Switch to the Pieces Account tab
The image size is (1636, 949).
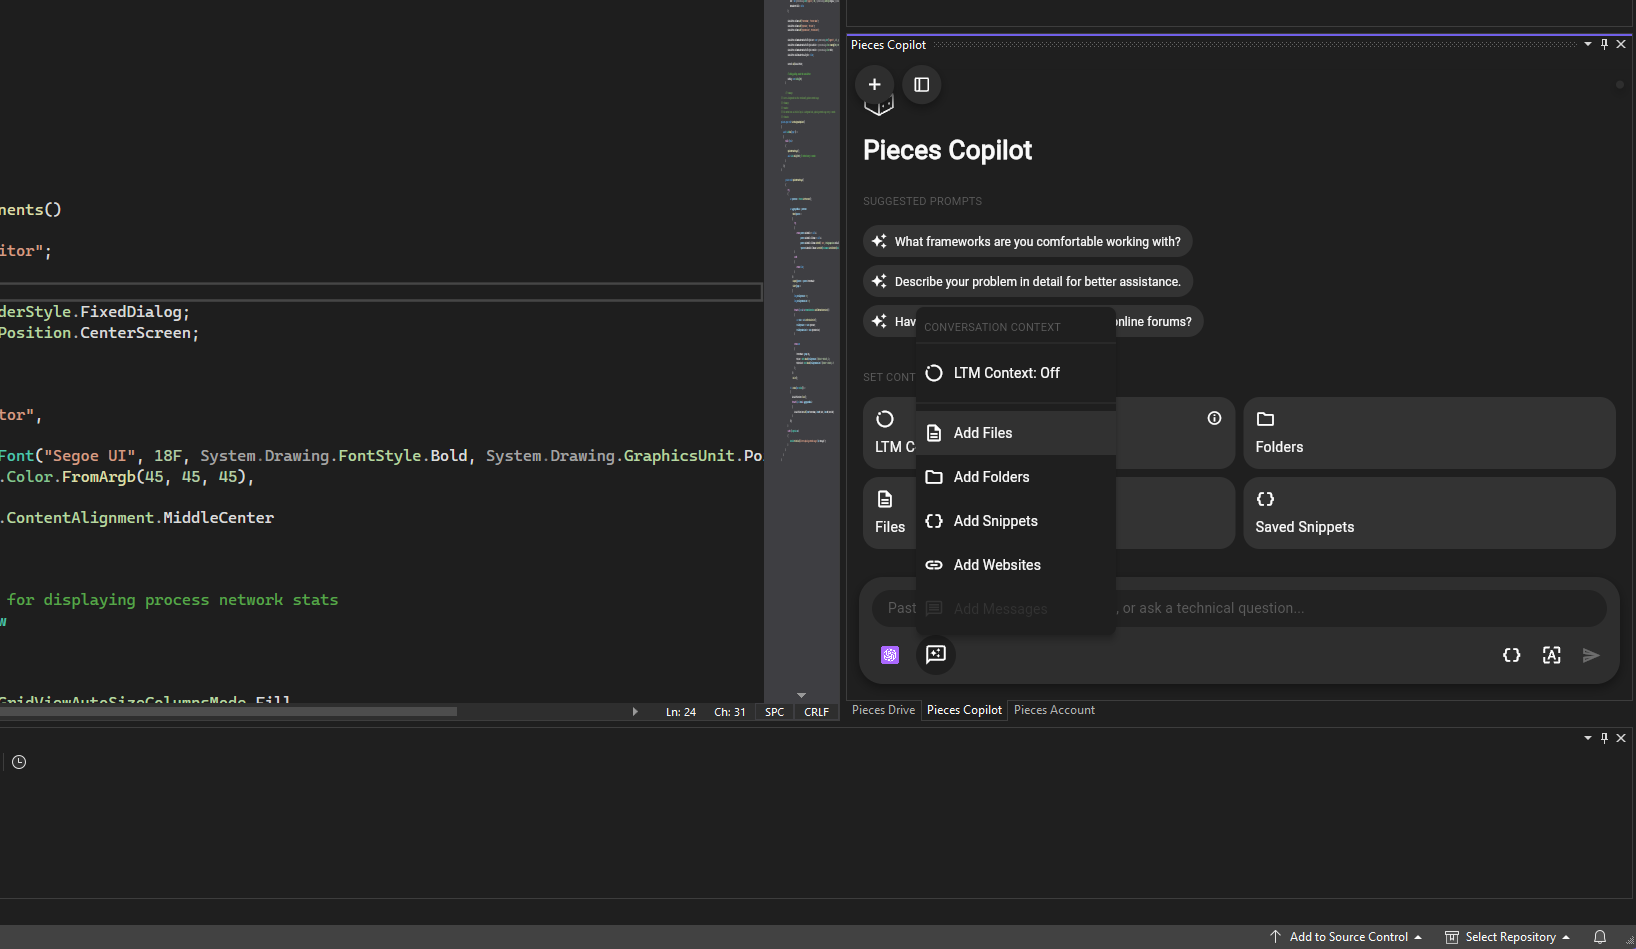tap(1054, 710)
